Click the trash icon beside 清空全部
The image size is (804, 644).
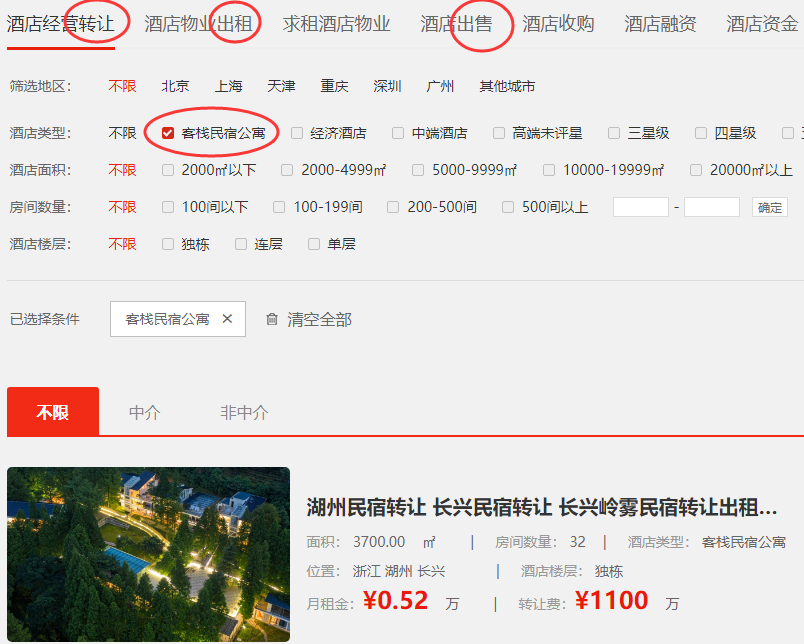[272, 319]
